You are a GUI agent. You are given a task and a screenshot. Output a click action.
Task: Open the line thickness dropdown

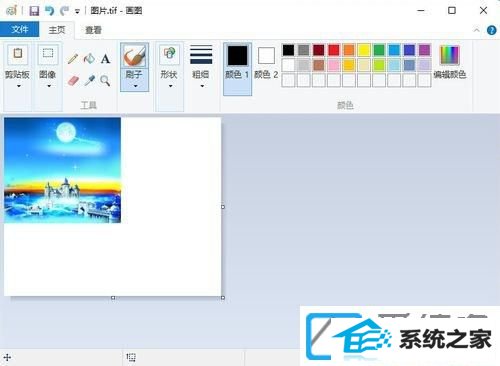[x=201, y=67]
